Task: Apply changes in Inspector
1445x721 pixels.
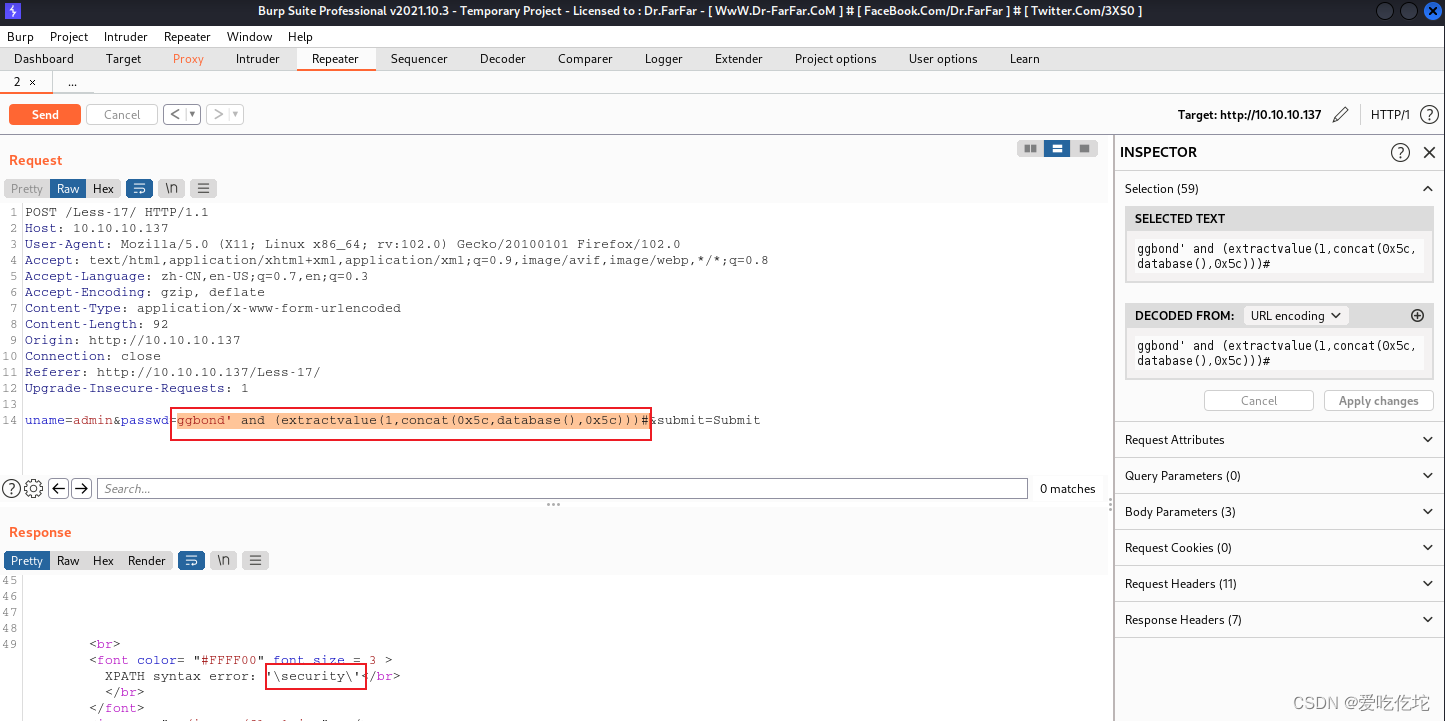Action: tap(1378, 401)
